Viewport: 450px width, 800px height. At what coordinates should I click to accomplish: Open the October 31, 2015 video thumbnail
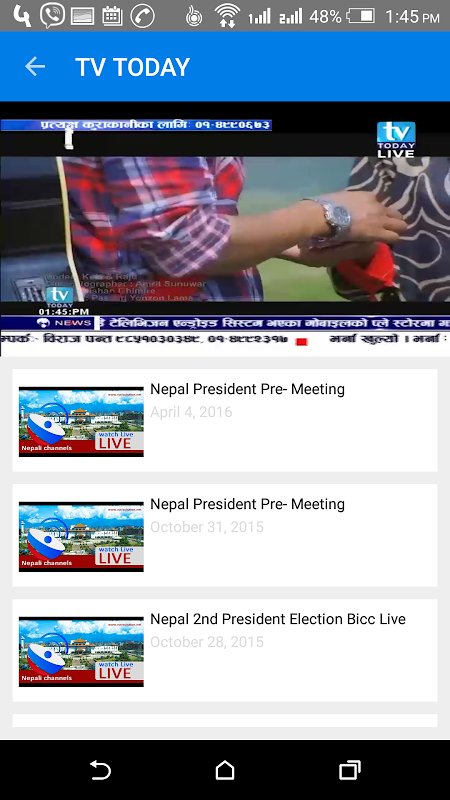point(81,537)
